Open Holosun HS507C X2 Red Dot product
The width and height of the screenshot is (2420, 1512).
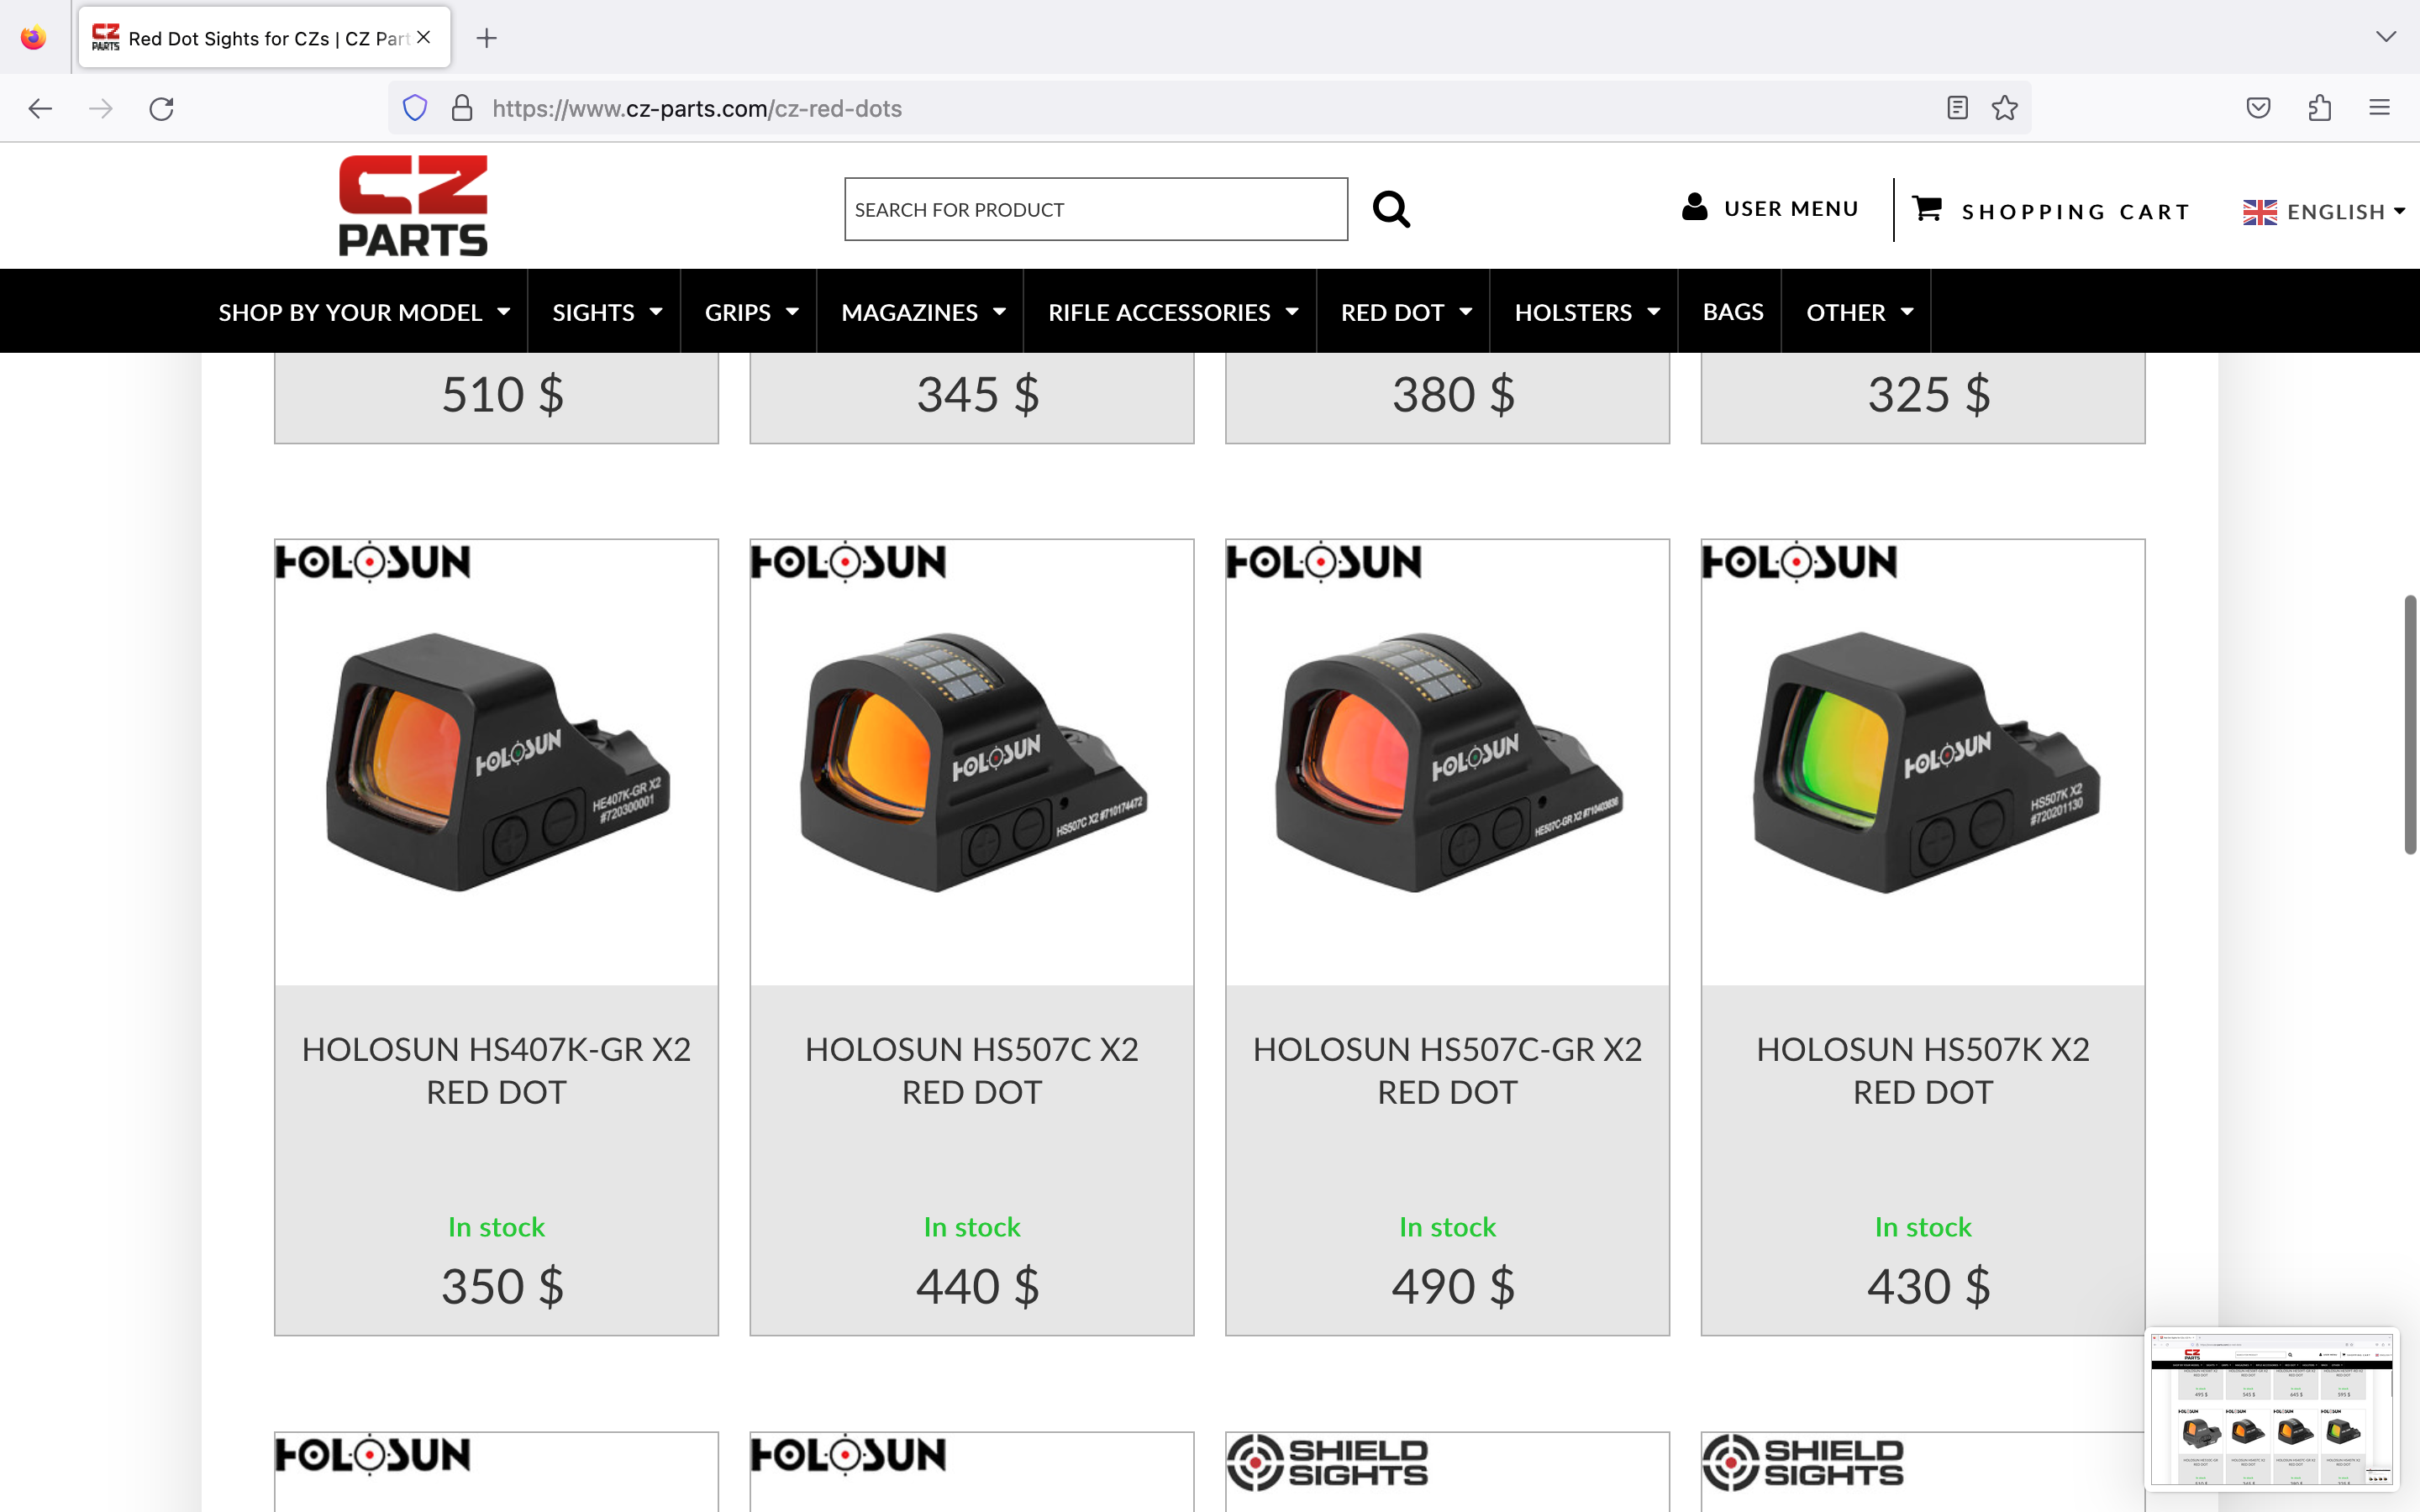pyautogui.click(x=971, y=1070)
